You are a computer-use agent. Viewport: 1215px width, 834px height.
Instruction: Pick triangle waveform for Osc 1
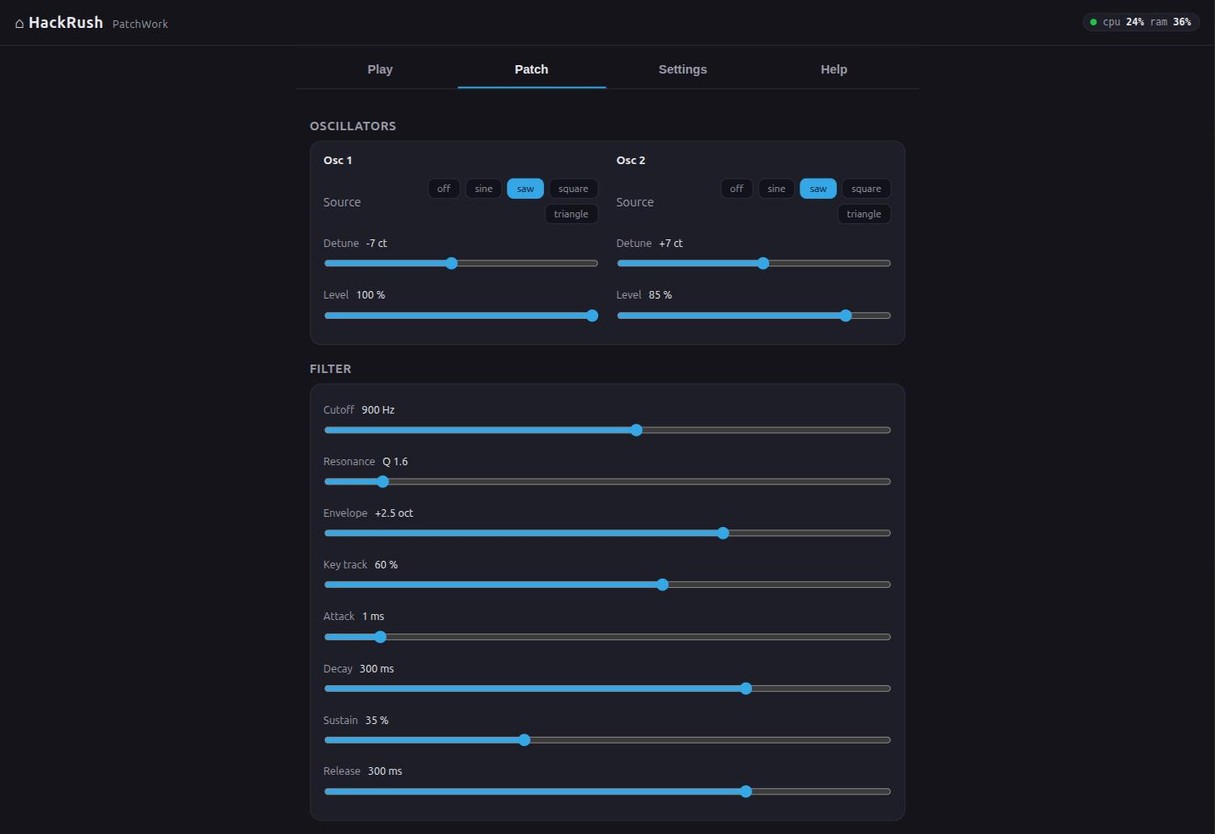coord(571,214)
